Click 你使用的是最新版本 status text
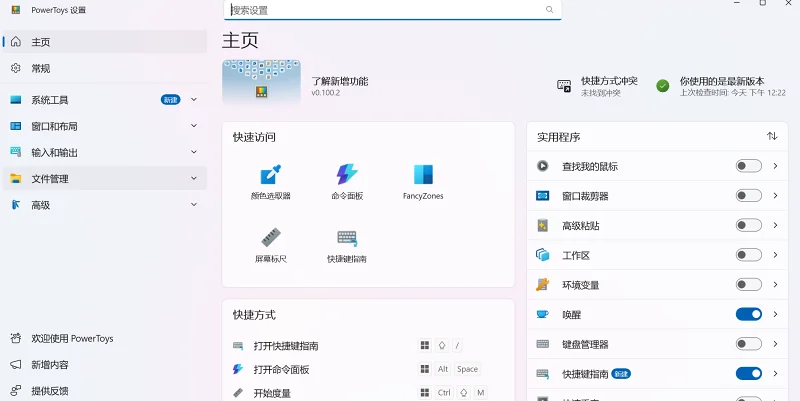 pos(722,81)
